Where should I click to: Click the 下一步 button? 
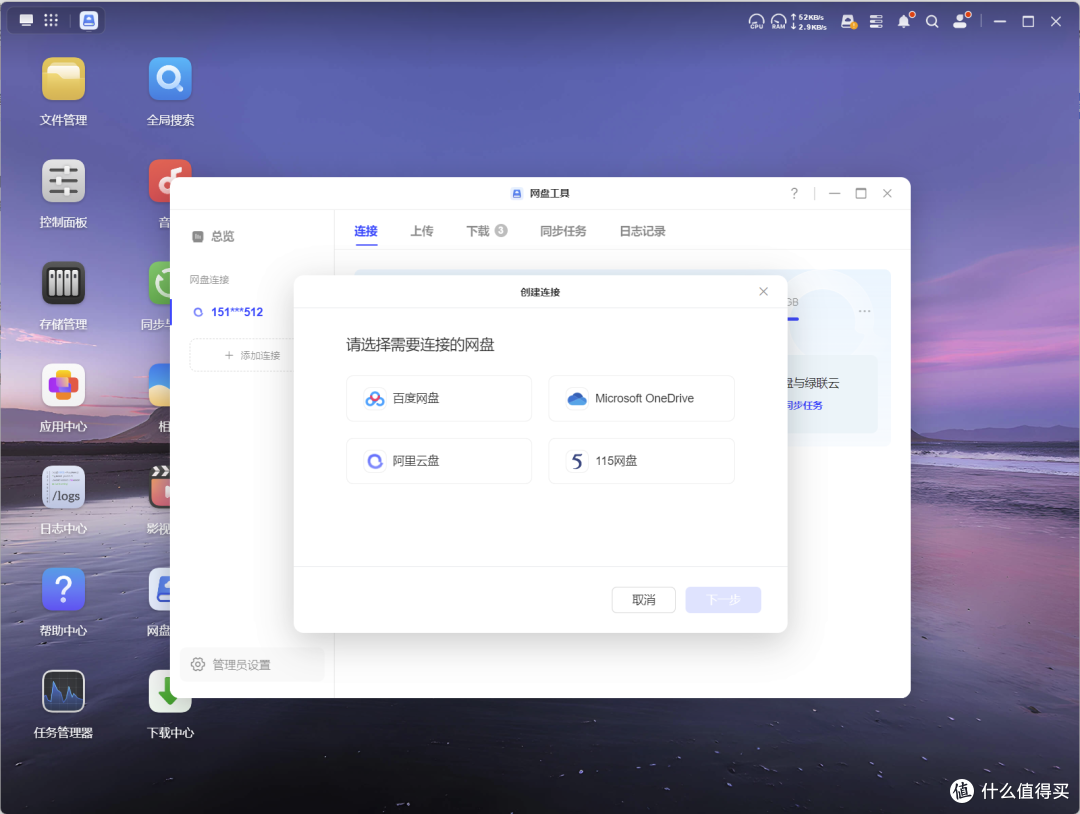pyautogui.click(x=723, y=600)
